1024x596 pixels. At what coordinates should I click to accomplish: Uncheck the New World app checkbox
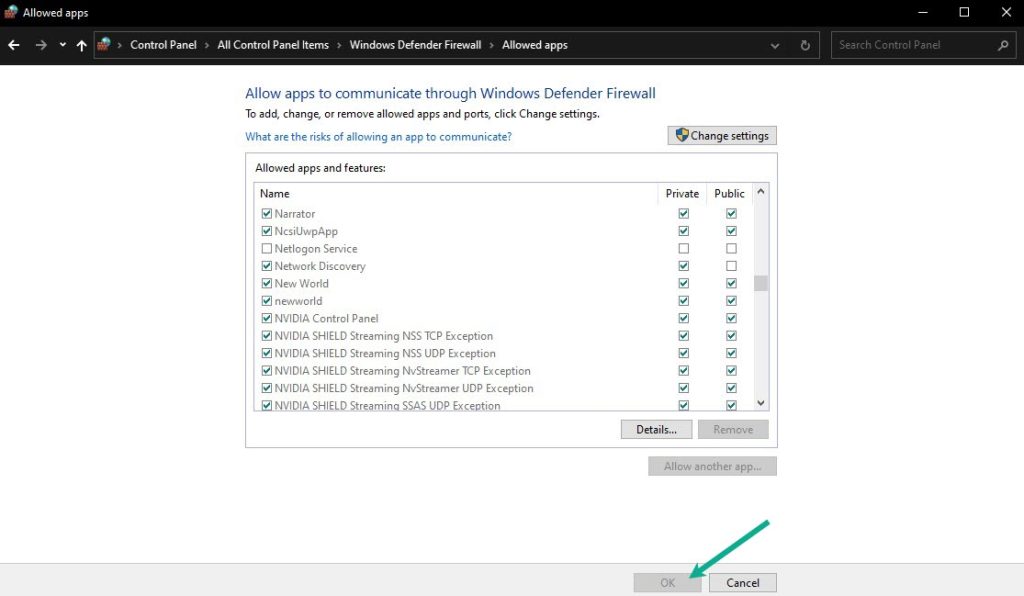click(266, 283)
